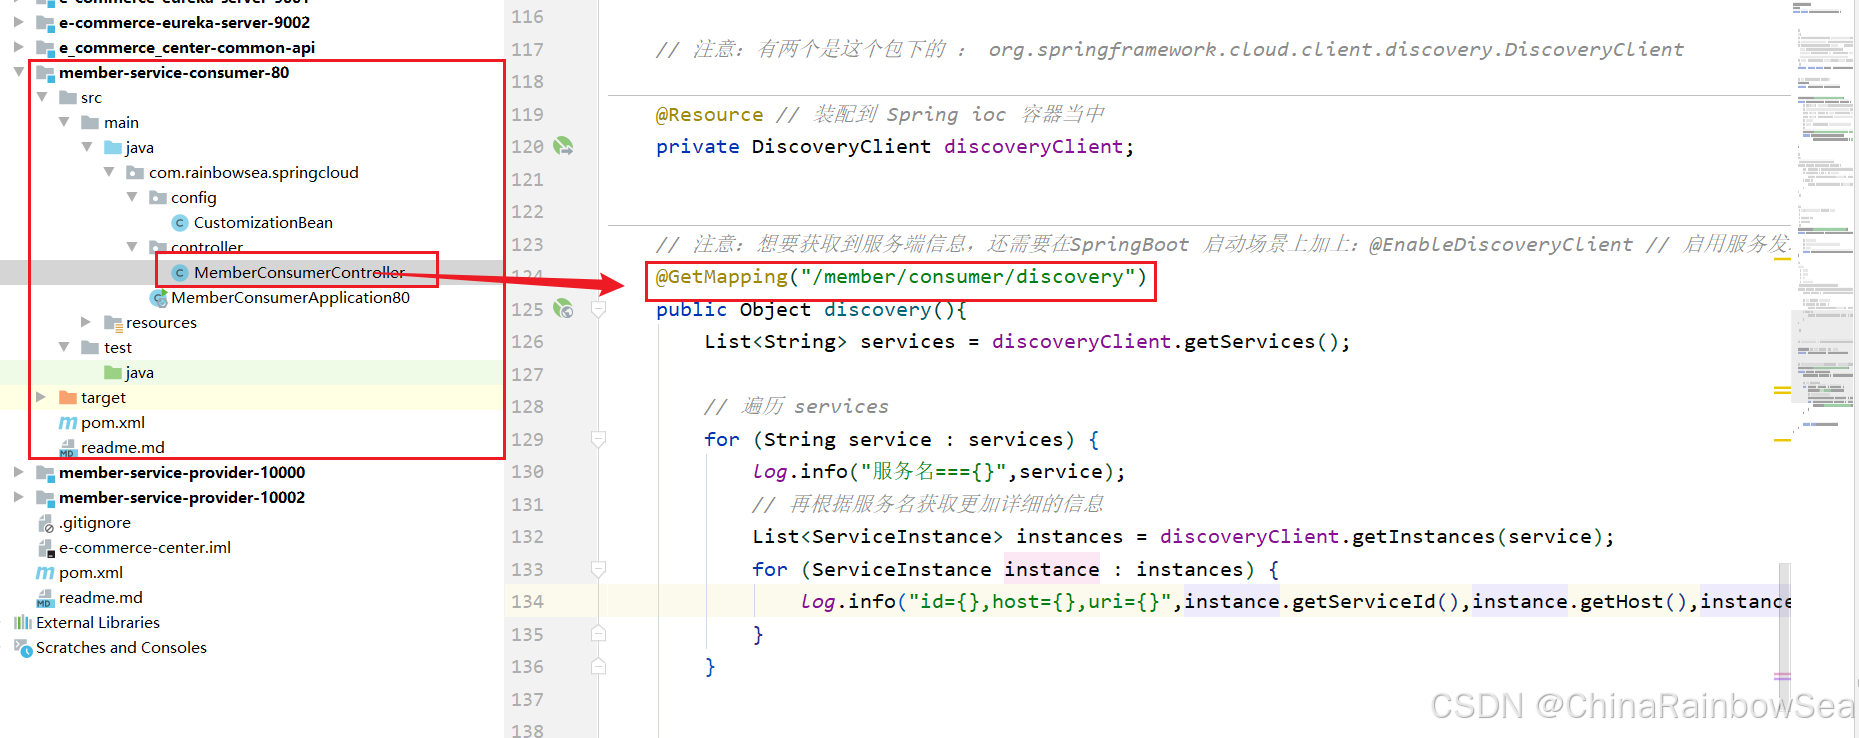Click fold end marker at line 135
The width and height of the screenshot is (1859, 738).
[598, 634]
